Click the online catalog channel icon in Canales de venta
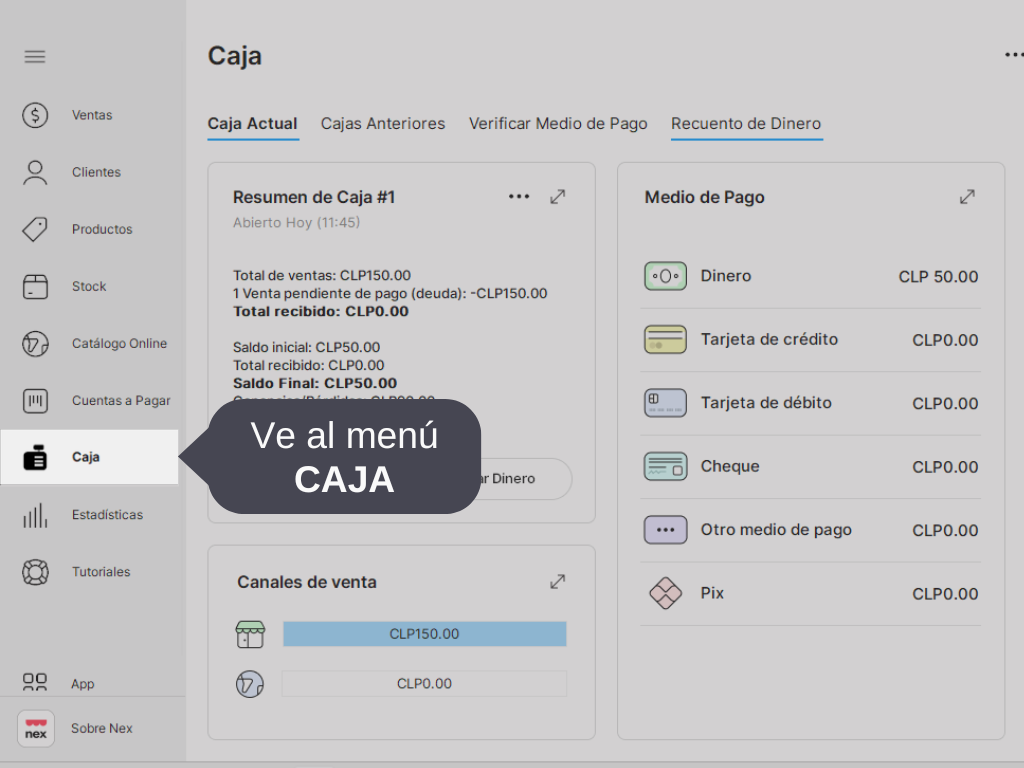This screenshot has height=768, width=1024. (x=249, y=684)
